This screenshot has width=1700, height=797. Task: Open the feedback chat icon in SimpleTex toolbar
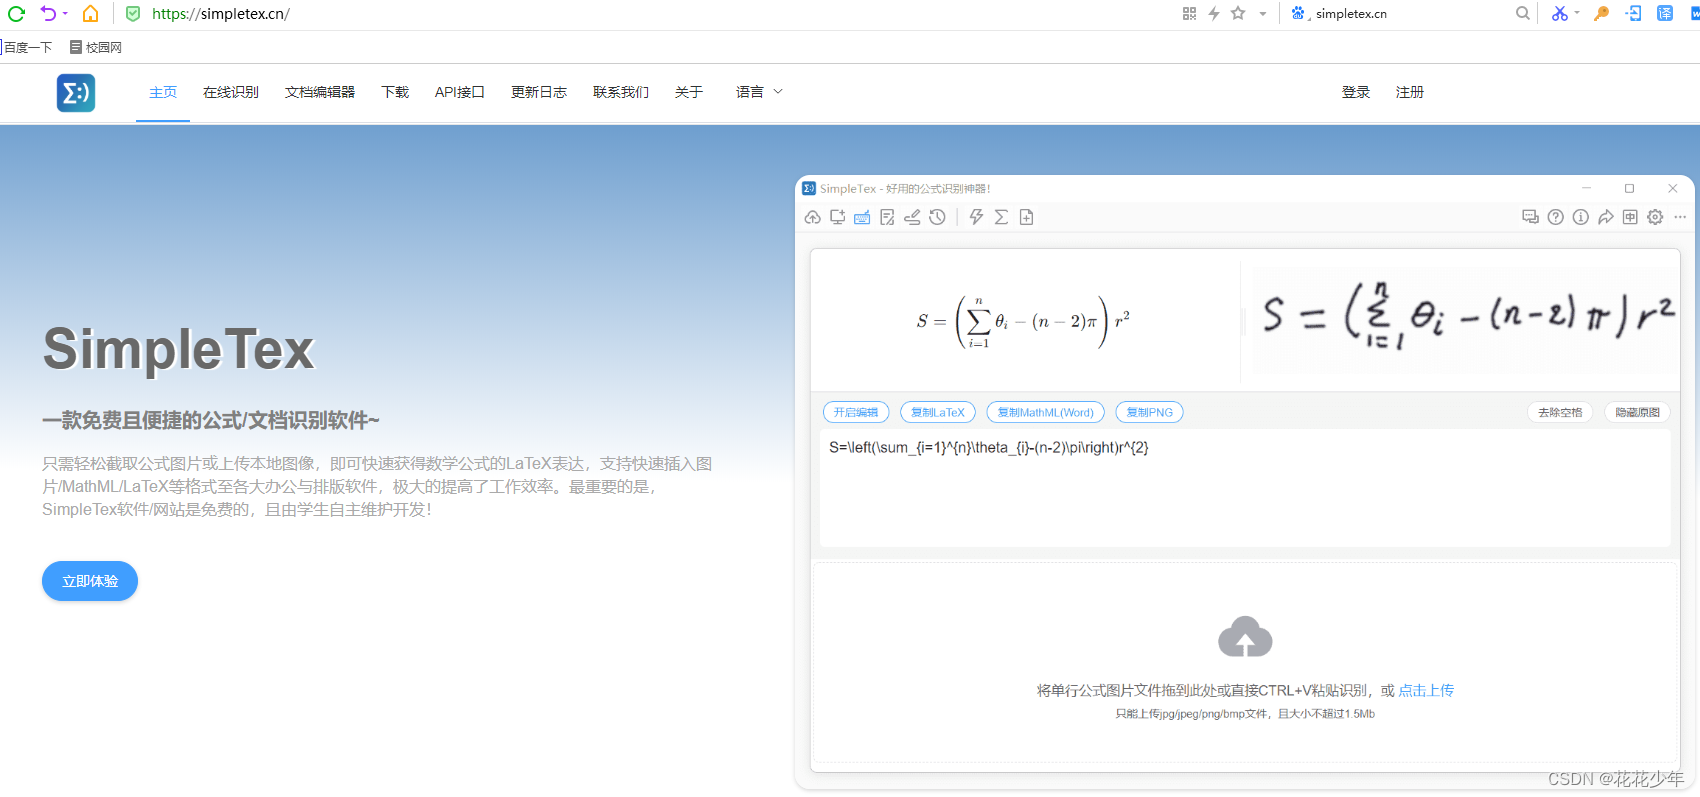[1530, 217]
